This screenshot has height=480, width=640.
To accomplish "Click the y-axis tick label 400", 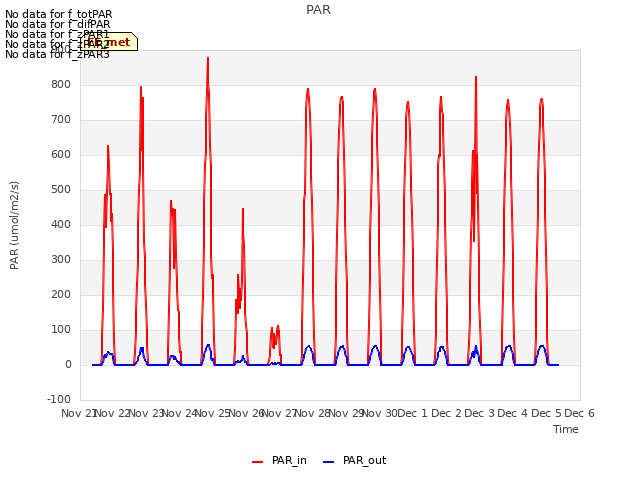I will (61, 224).
